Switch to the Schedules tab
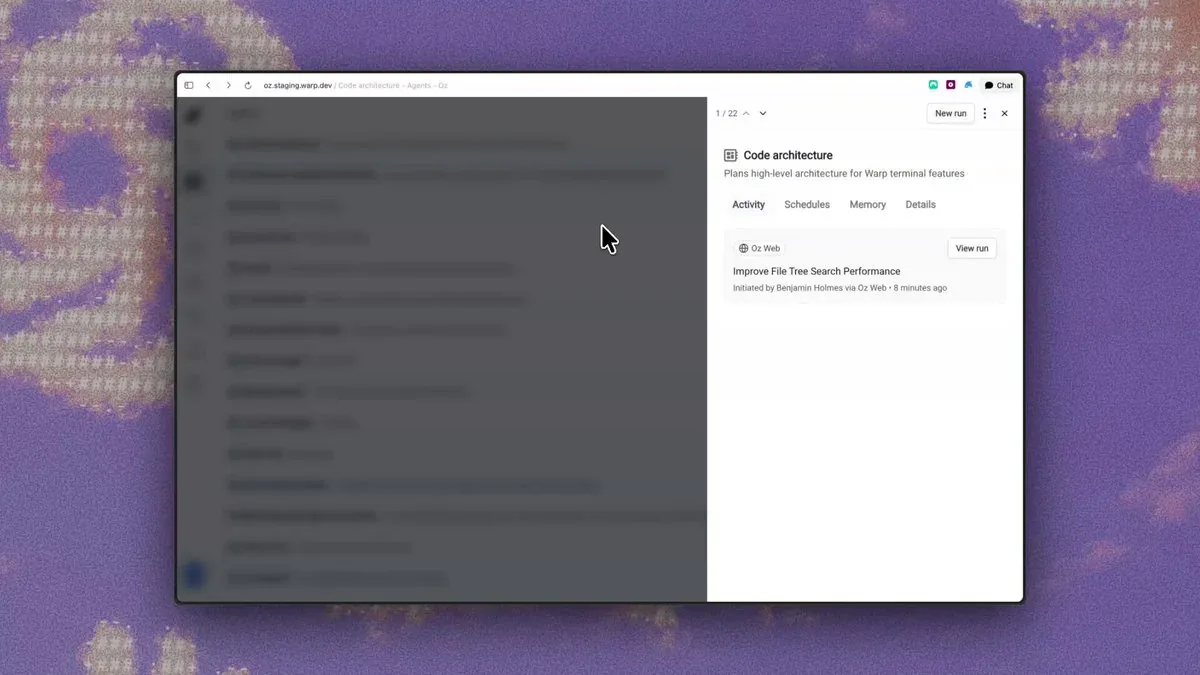This screenshot has height=675, width=1200. 807,205
